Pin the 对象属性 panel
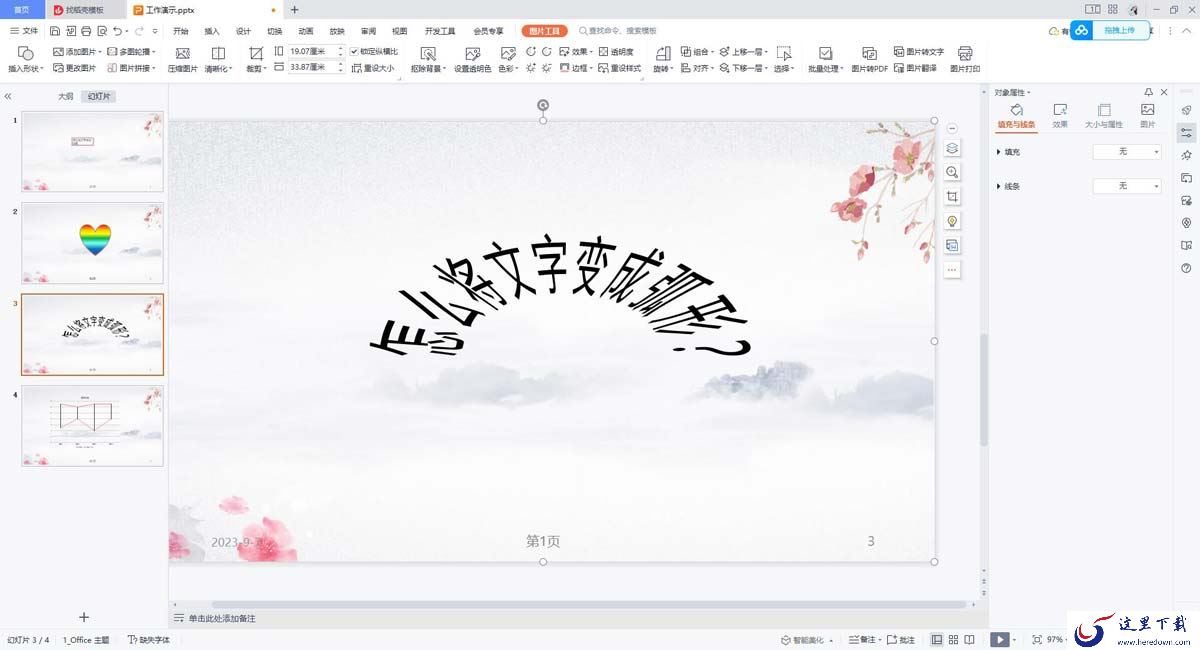Screen dimensions: 1200x650 1149,92
